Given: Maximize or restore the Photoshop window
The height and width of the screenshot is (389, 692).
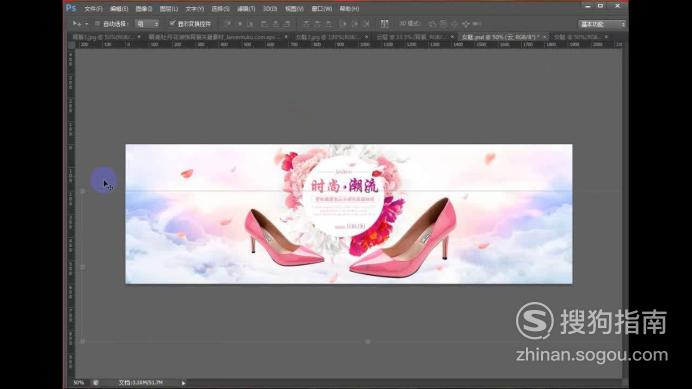Looking at the screenshot, I should [600, 6].
